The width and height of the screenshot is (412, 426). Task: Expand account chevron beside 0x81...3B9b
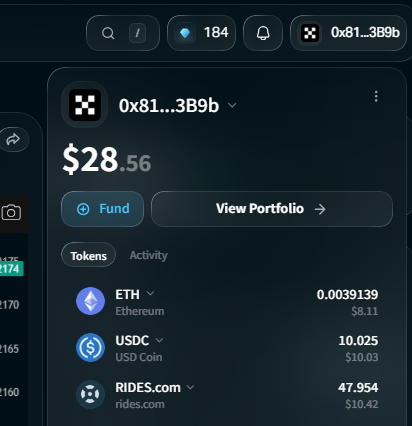(232, 105)
